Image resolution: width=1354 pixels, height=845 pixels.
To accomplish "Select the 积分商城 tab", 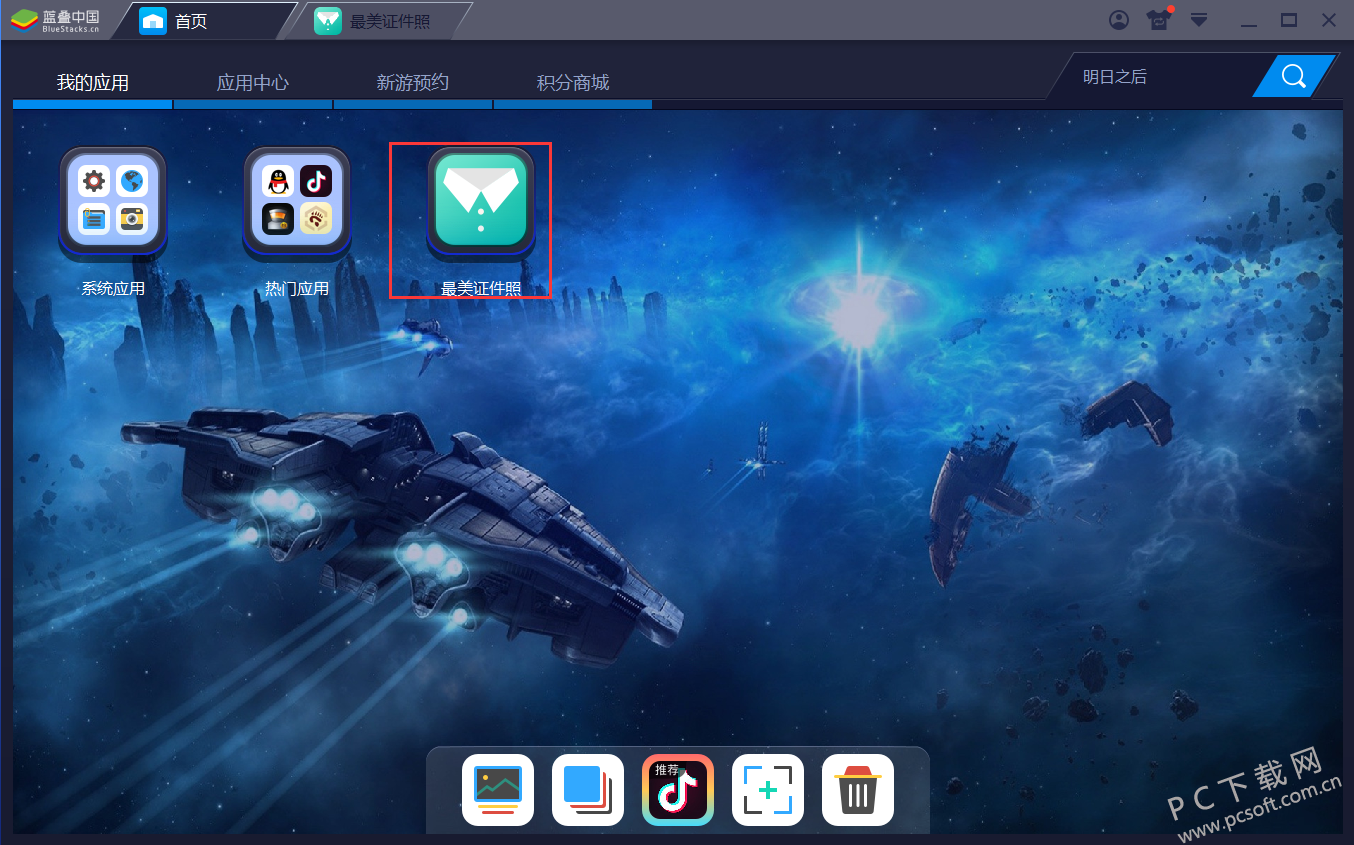I will click(573, 83).
